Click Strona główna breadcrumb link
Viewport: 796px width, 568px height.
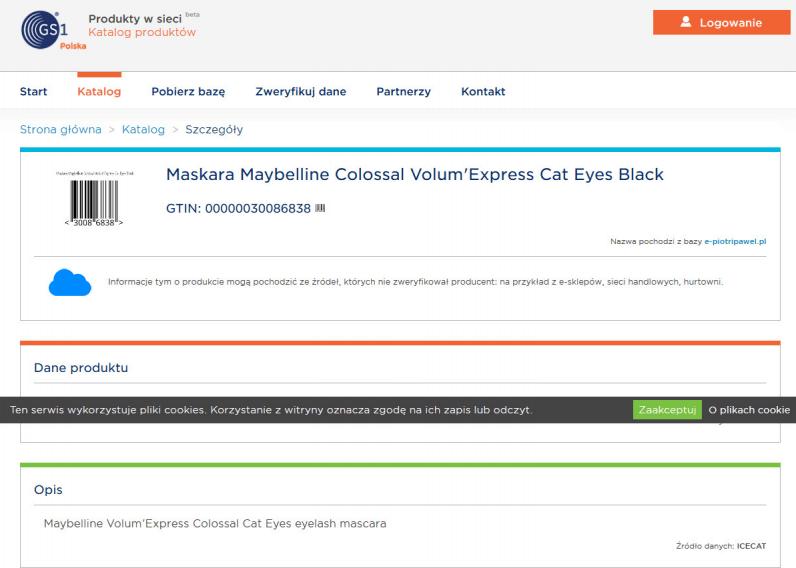60,129
